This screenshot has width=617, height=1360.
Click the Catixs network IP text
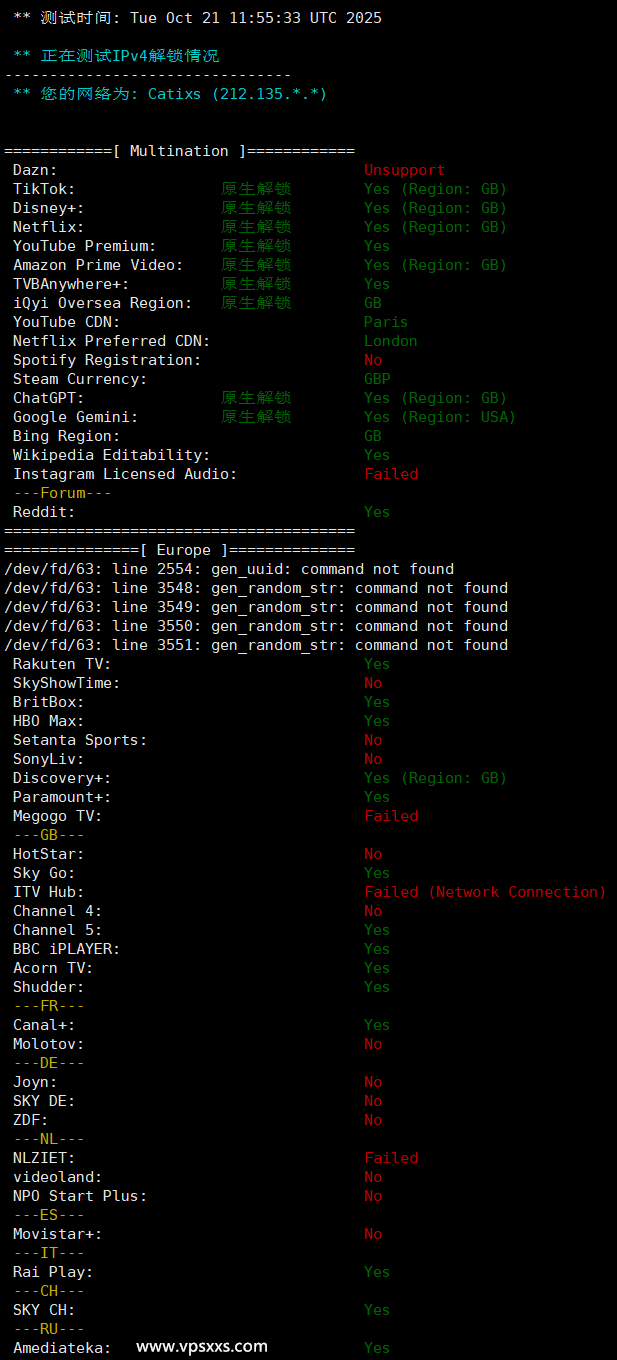click(237, 94)
